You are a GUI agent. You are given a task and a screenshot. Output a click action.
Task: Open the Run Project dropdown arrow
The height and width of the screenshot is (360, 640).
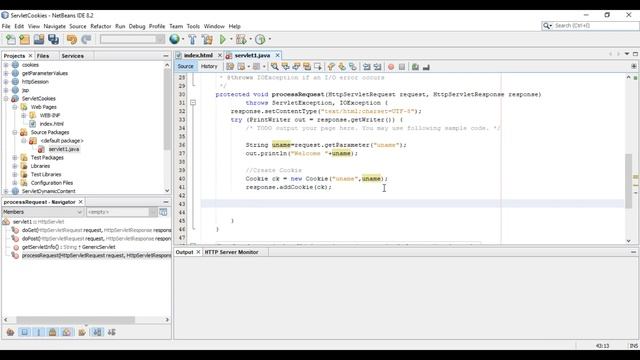click(x=231, y=39)
